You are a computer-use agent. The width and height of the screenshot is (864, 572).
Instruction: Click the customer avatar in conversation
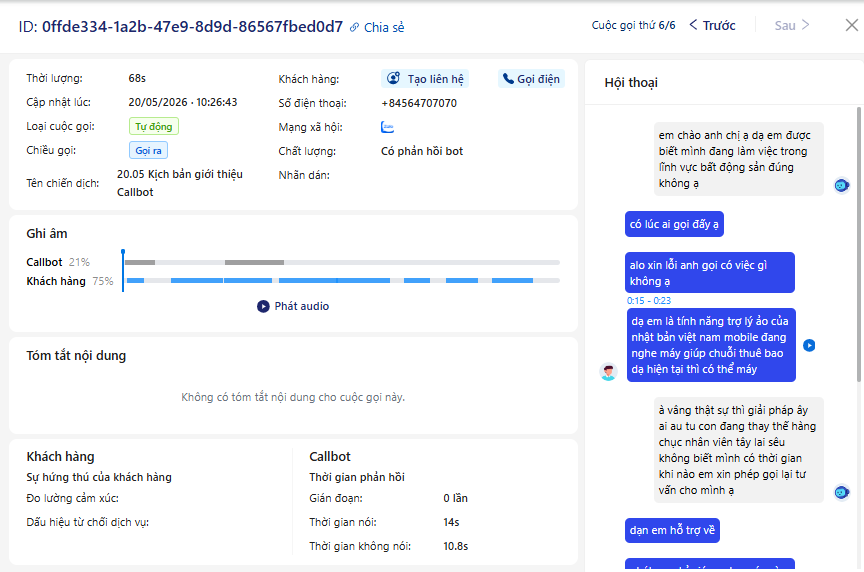[608, 373]
